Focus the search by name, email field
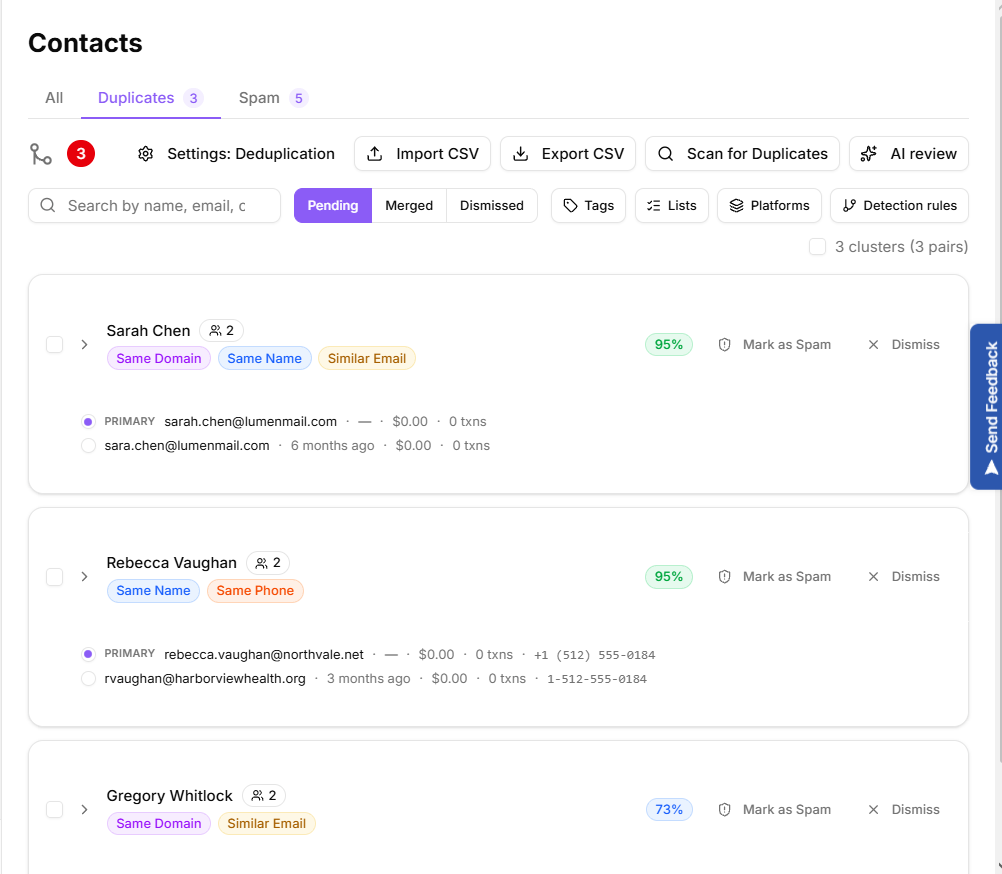Screen dimensions: 1002x874 (155, 206)
